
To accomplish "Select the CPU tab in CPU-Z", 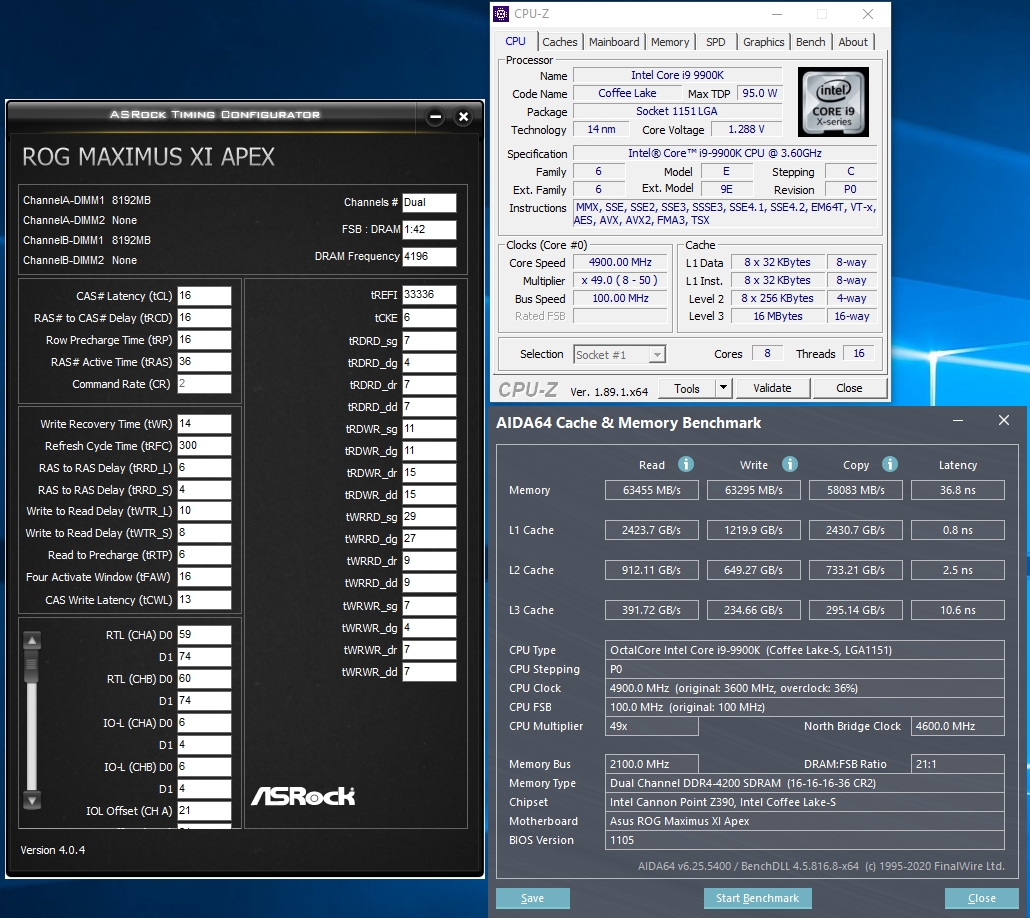I will 515,41.
